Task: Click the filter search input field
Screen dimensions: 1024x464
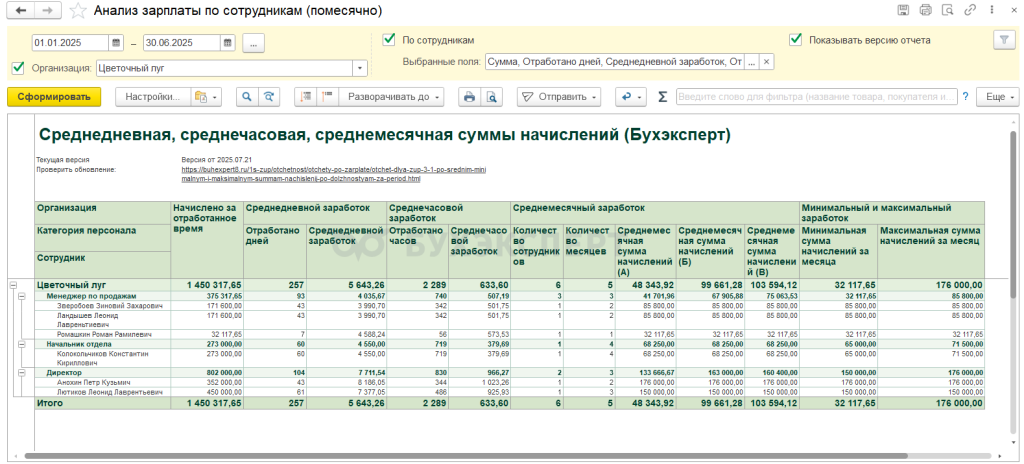Action: [816, 97]
